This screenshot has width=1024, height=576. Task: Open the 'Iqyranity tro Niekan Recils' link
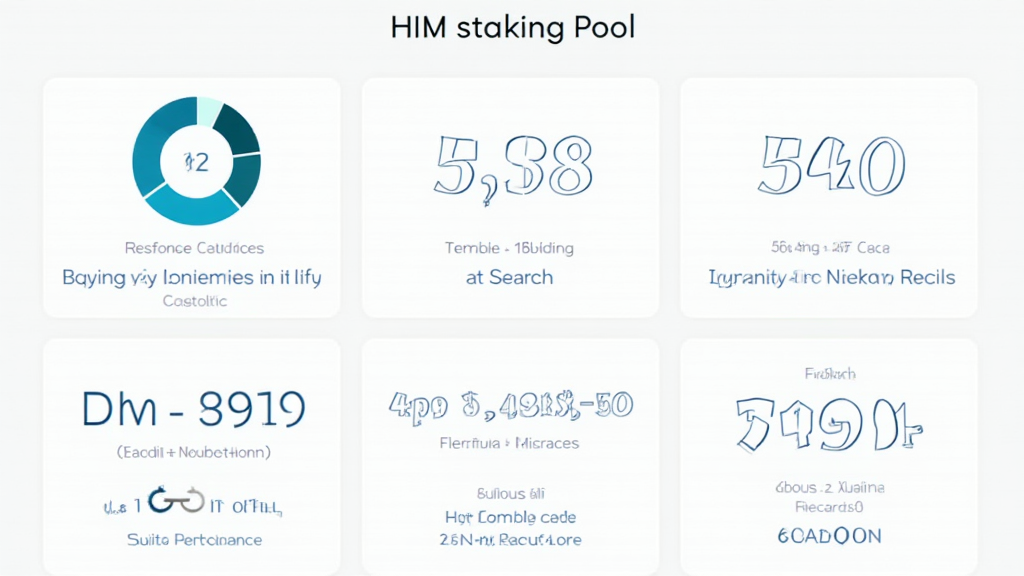point(830,277)
